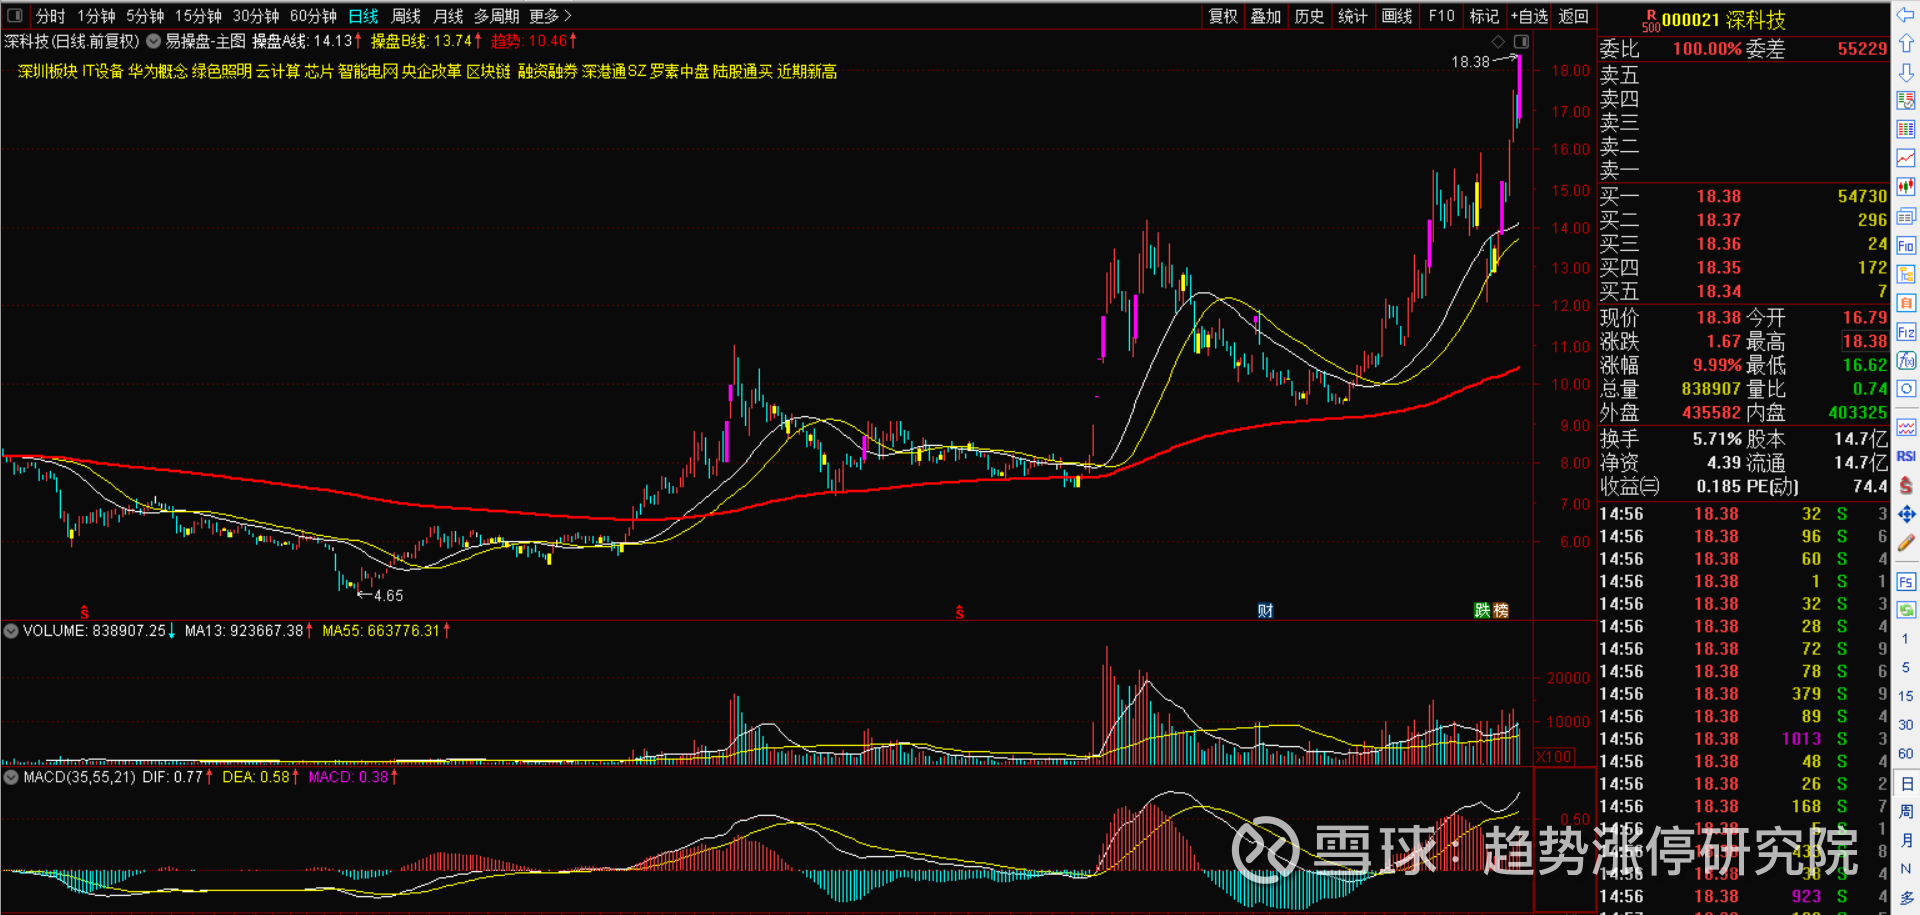Click the 历史 history button

[x=1309, y=16]
